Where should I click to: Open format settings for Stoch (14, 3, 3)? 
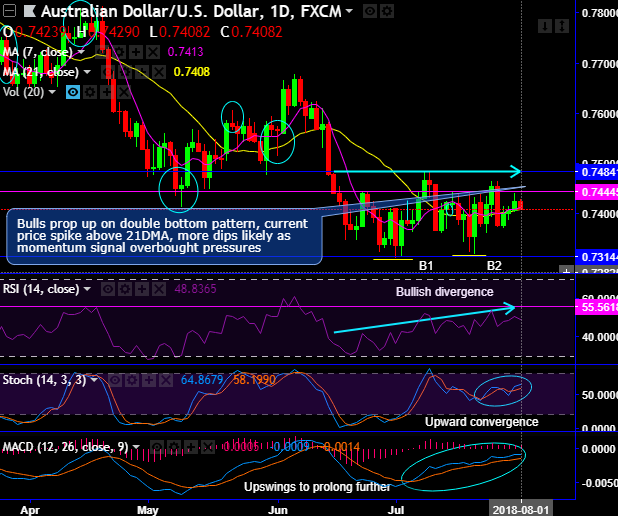point(132,380)
